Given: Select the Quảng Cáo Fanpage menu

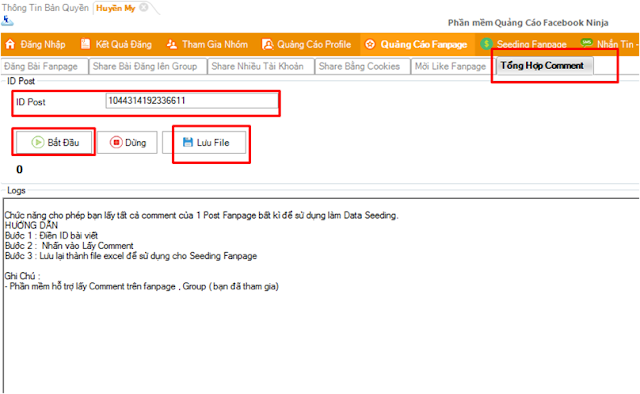Looking at the screenshot, I should pos(417,44).
